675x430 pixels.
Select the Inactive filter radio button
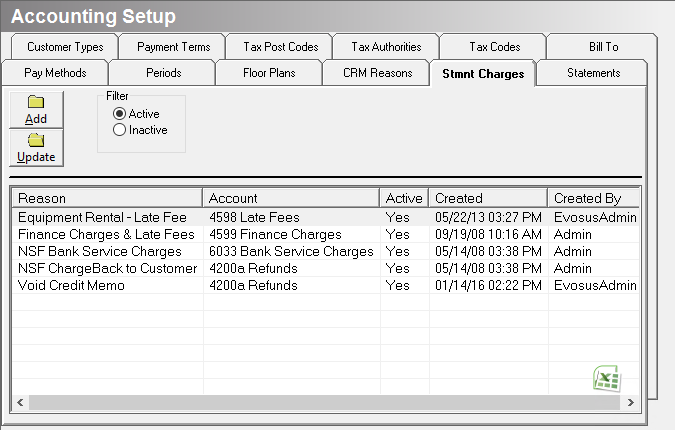pos(120,130)
